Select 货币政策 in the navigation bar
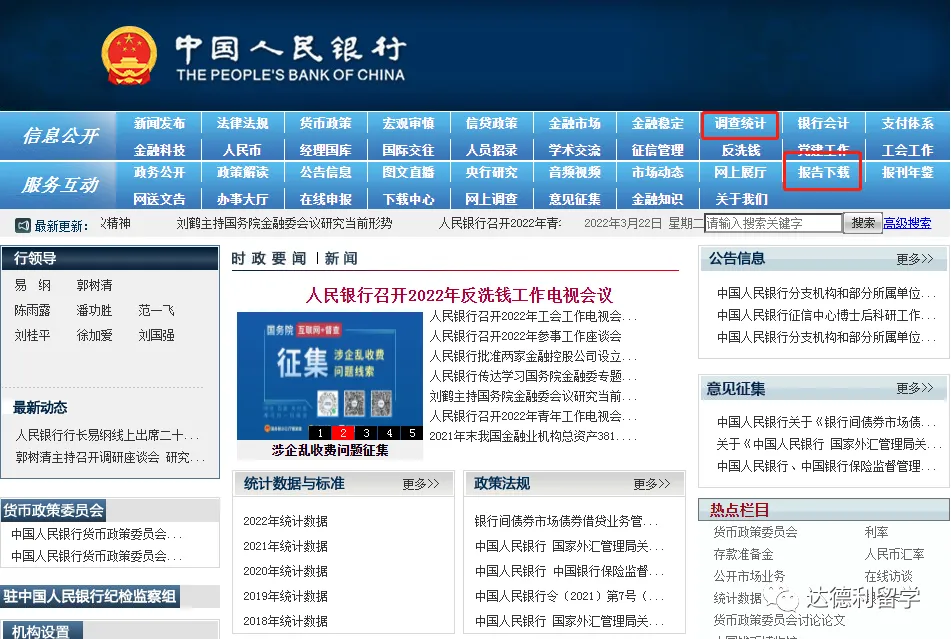The image size is (951, 639). 325,123
